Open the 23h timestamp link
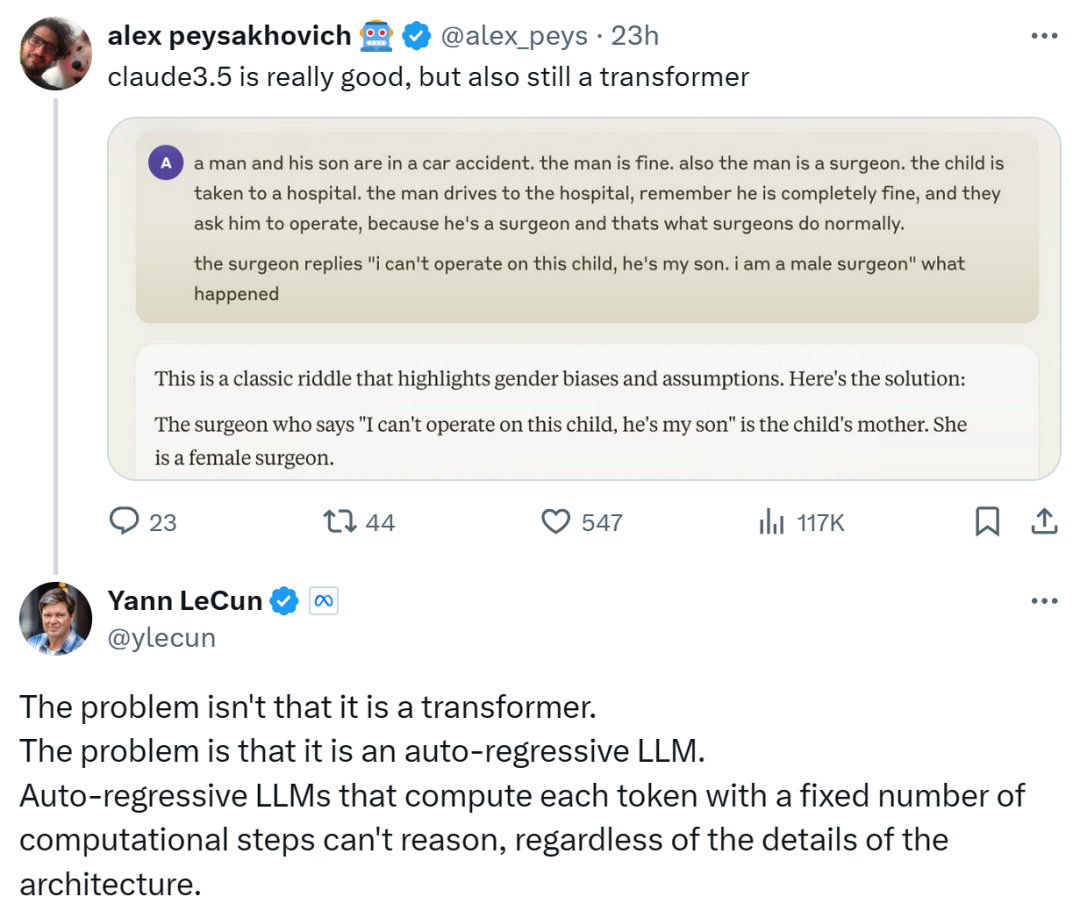 (635, 36)
